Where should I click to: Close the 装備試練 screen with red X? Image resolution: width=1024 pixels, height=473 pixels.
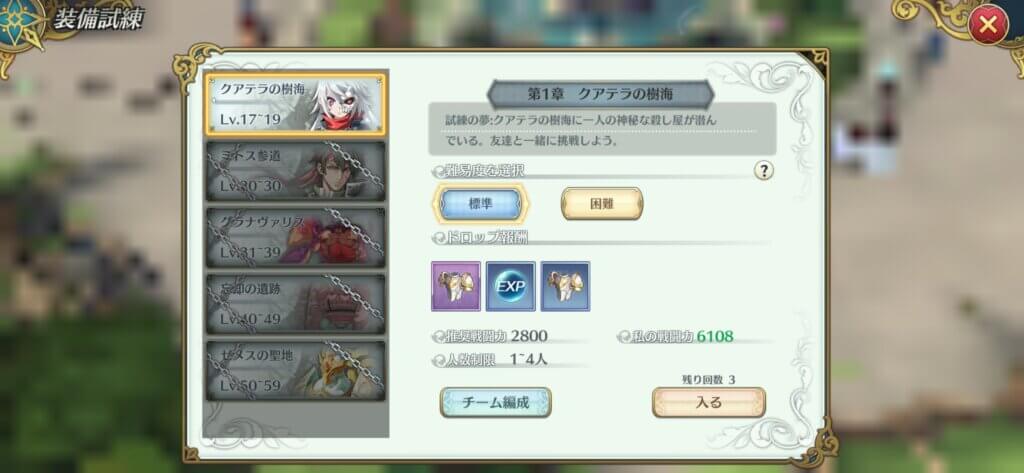tap(988, 25)
